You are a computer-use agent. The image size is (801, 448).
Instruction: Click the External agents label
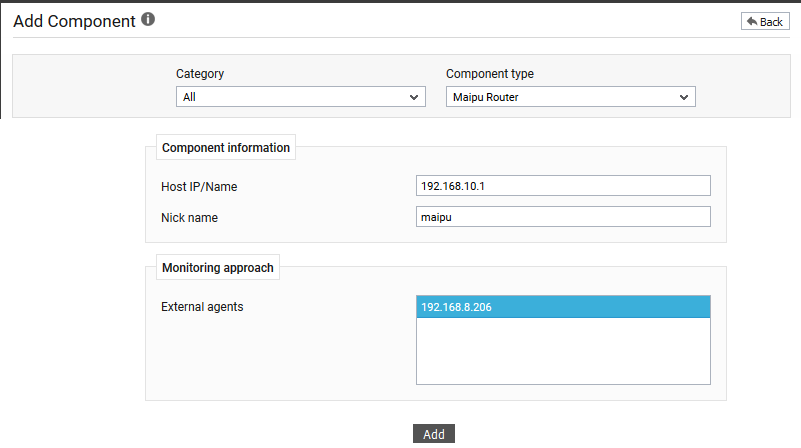point(202,306)
